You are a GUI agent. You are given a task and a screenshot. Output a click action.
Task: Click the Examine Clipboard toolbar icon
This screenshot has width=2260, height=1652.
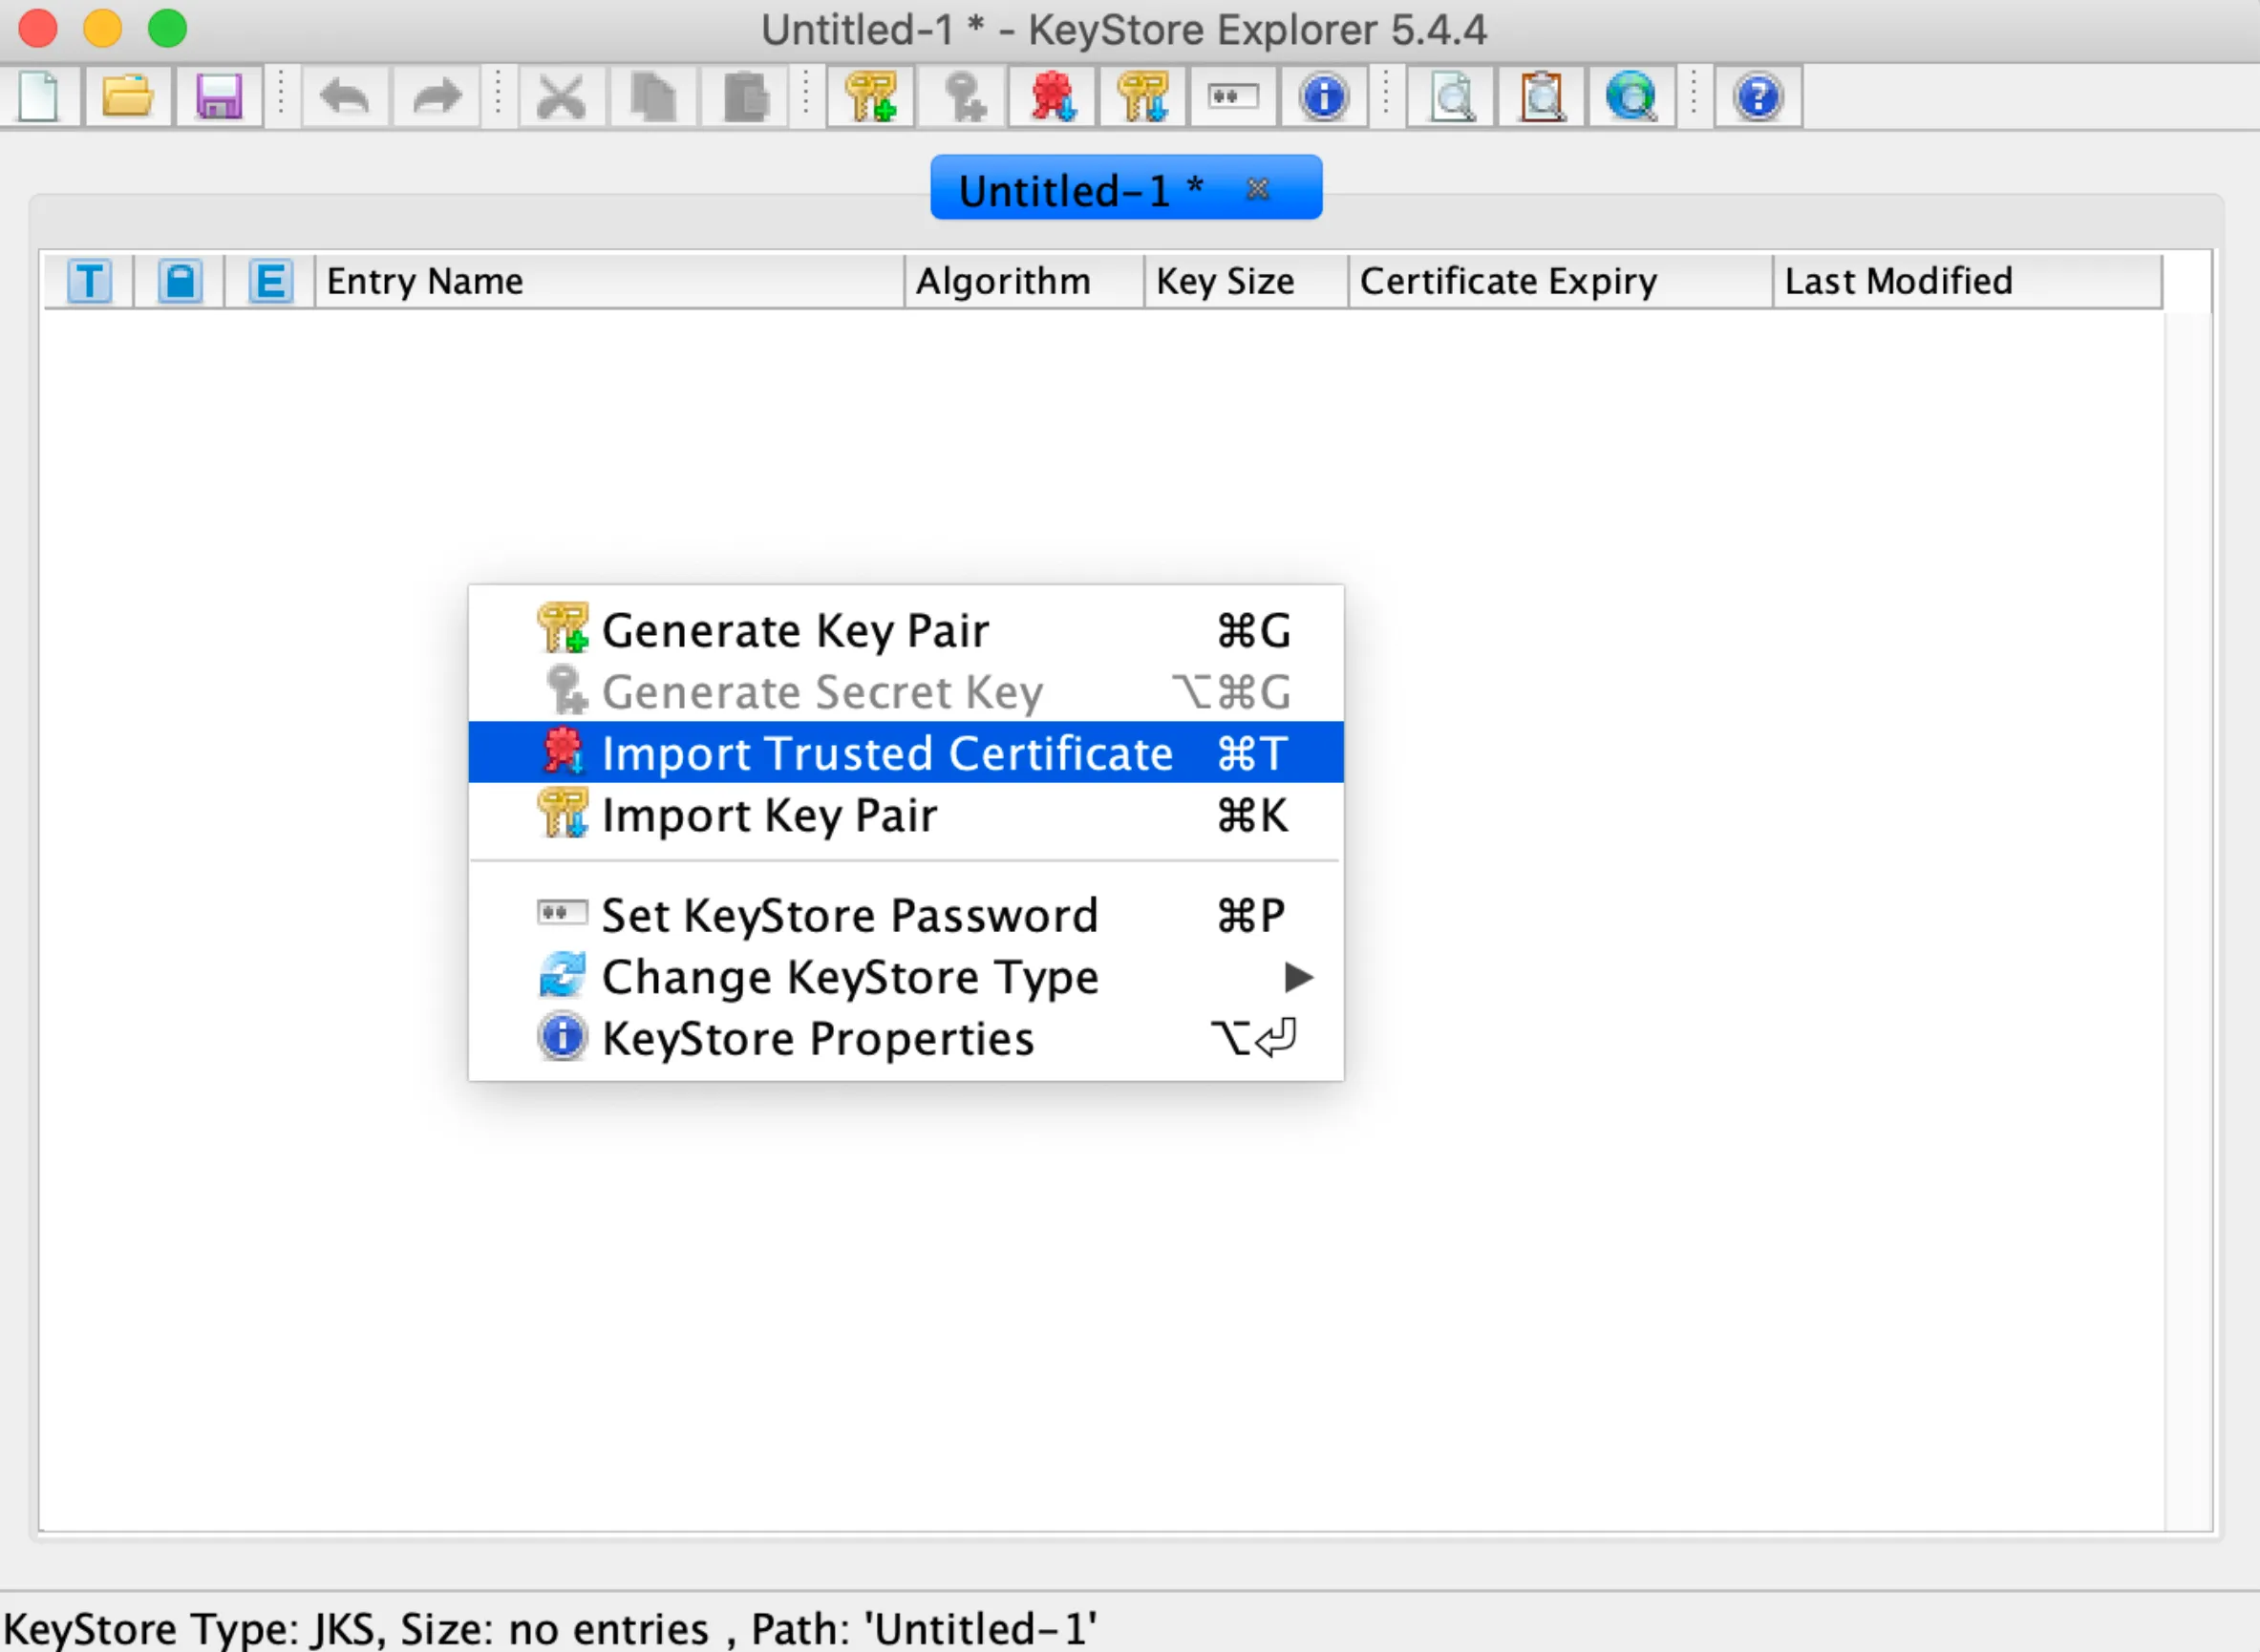pos(1541,97)
